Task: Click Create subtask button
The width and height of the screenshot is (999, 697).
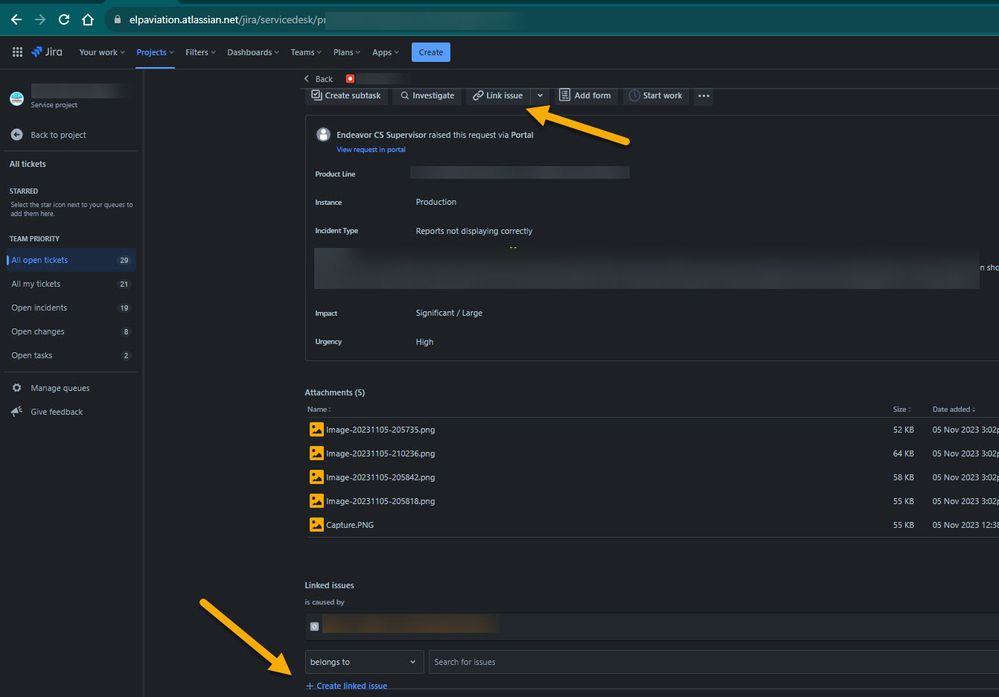Action: point(346,96)
